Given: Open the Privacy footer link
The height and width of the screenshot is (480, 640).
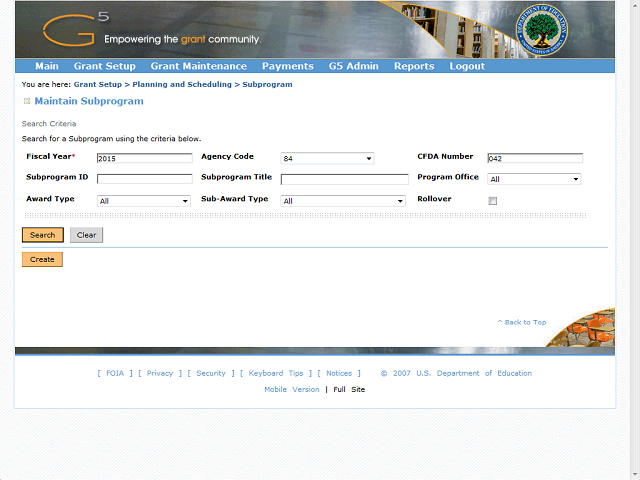Looking at the screenshot, I should tap(160, 373).
